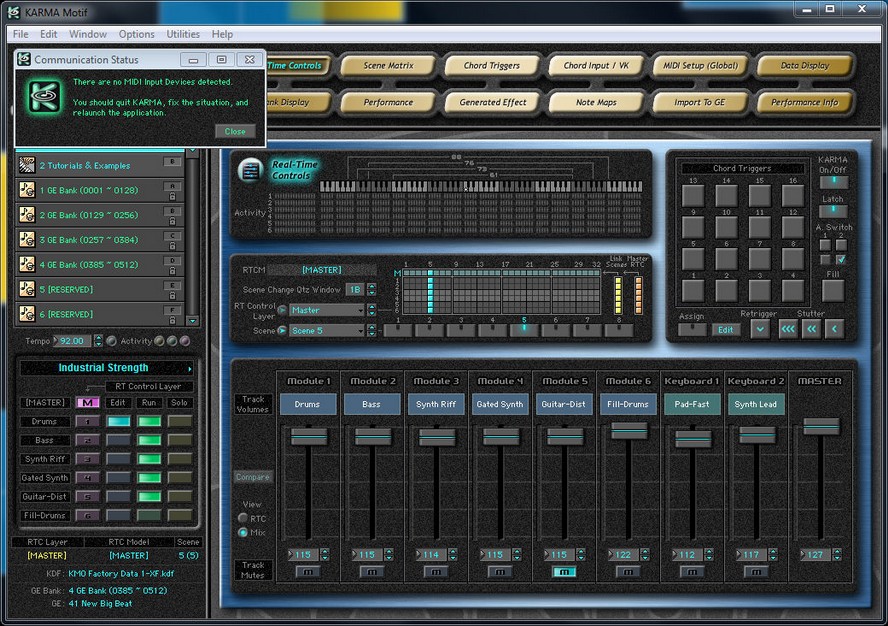This screenshot has height=626, width=888.
Task: Click the single-arrow Stutter button
Action: pyautogui.click(x=834, y=329)
